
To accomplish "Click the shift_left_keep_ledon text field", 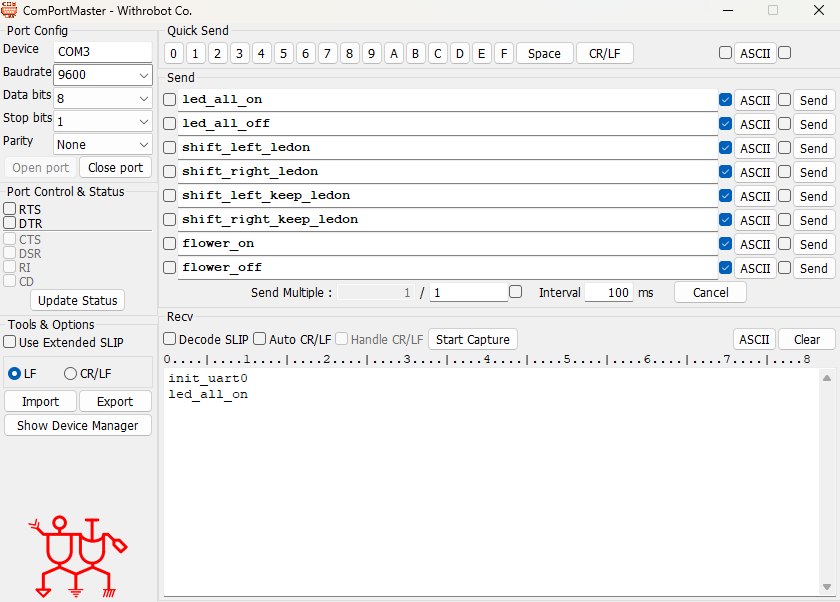I will (448, 195).
